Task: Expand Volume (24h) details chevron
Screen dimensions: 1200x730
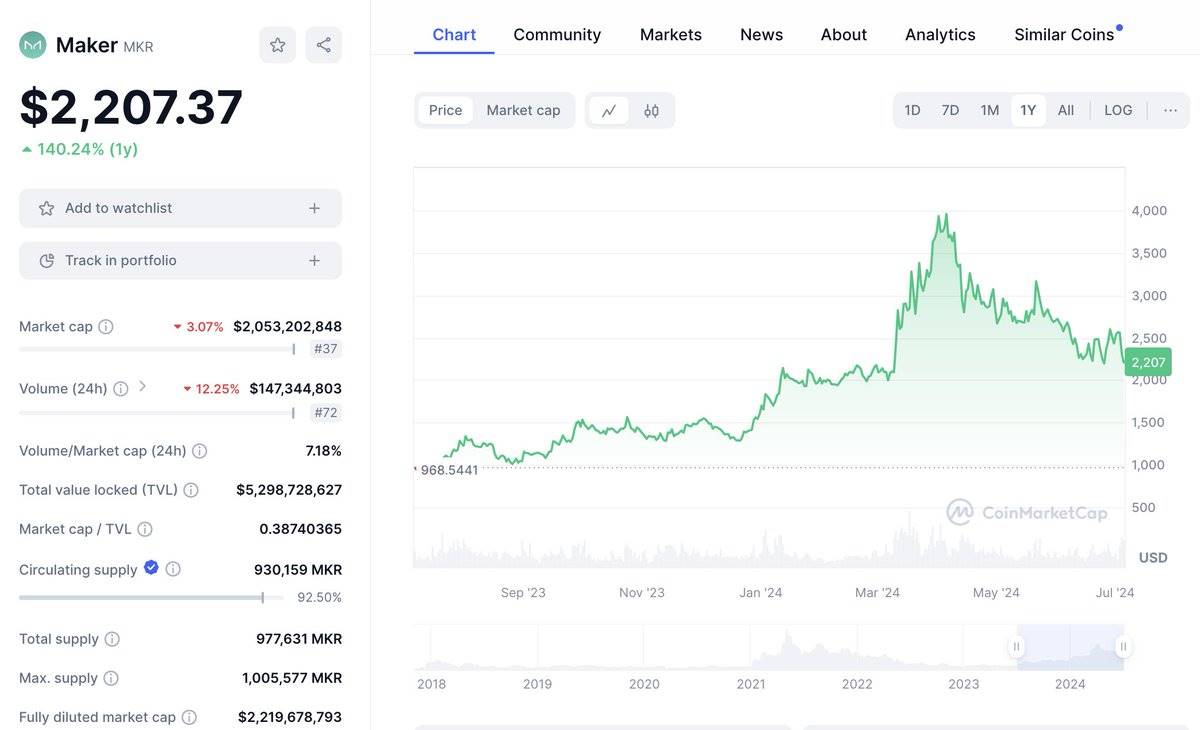Action: (x=142, y=386)
